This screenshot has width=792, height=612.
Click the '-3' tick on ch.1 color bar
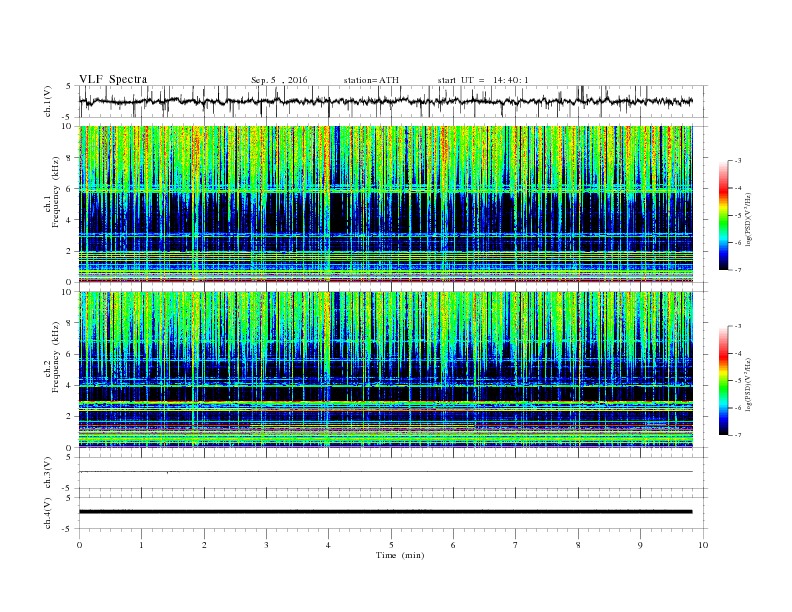point(737,161)
